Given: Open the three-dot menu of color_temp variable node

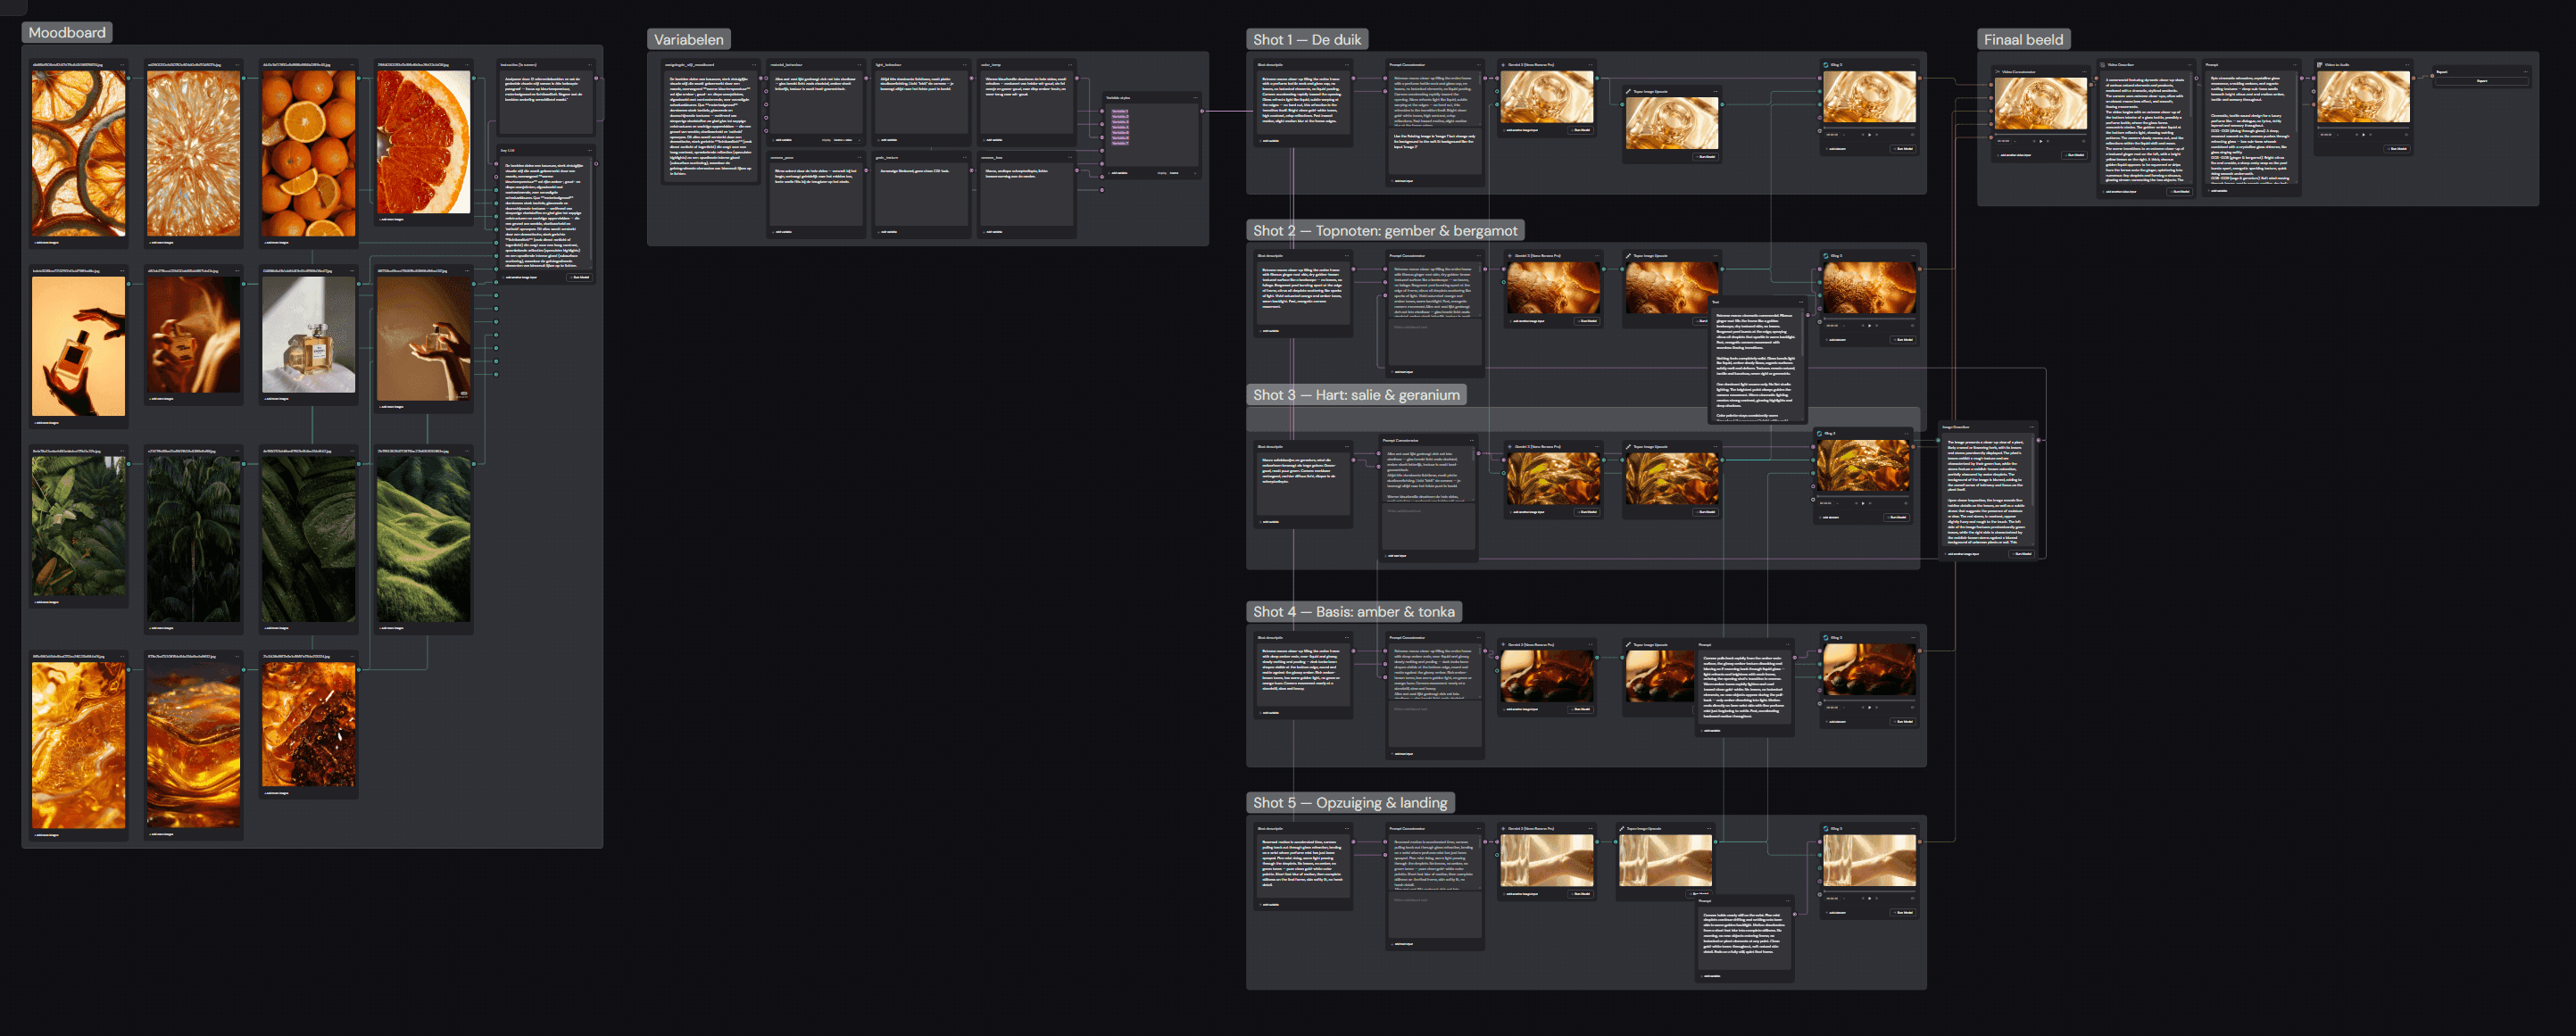Looking at the screenshot, I should click(1069, 65).
